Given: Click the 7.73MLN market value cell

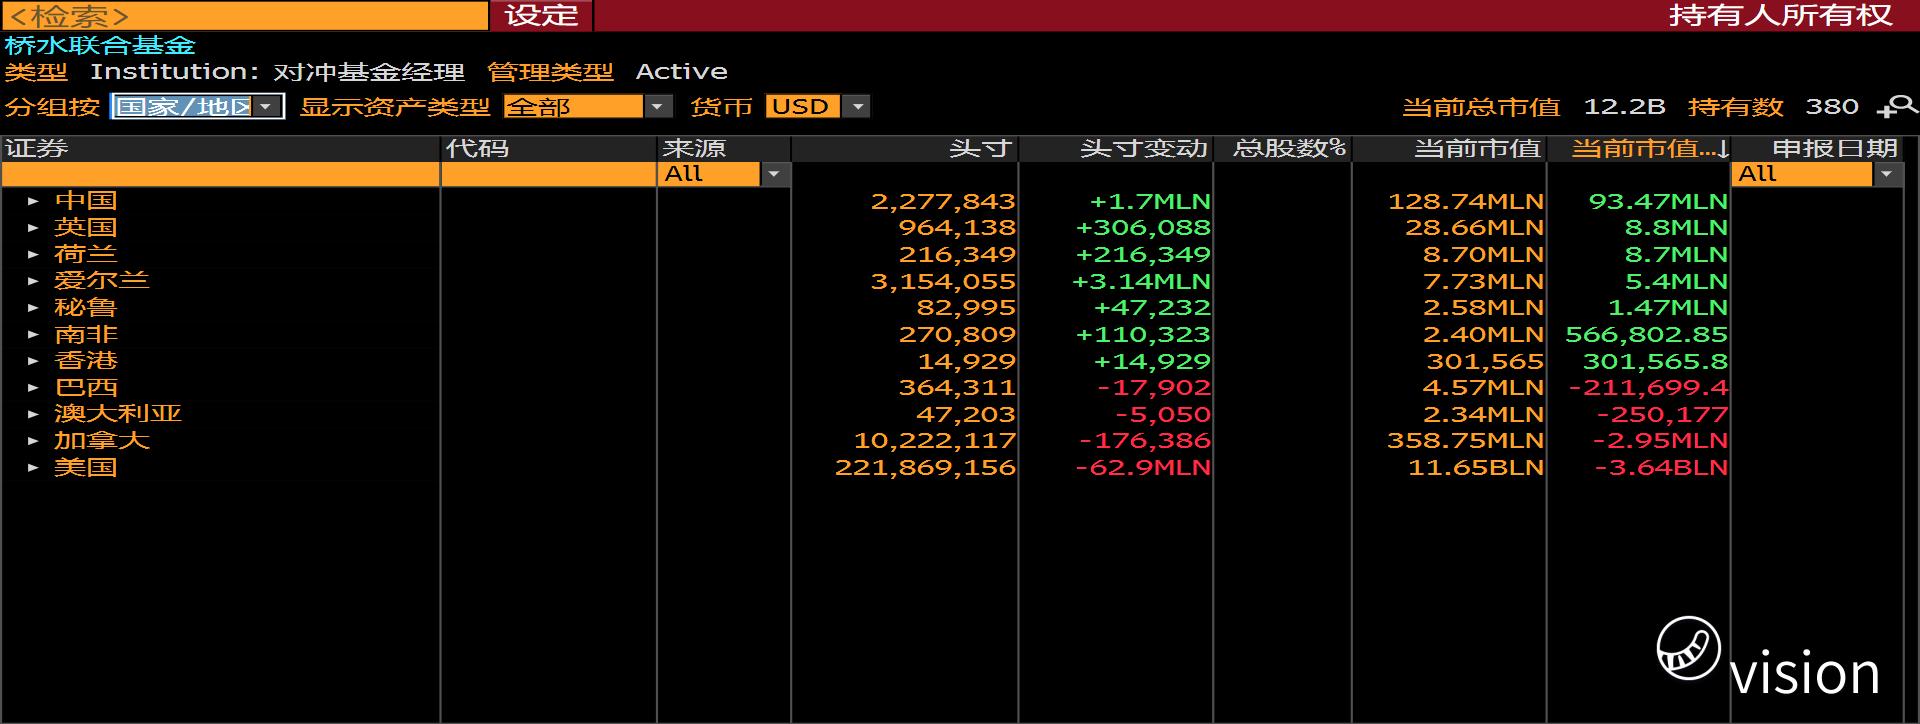Looking at the screenshot, I should (x=1483, y=281).
